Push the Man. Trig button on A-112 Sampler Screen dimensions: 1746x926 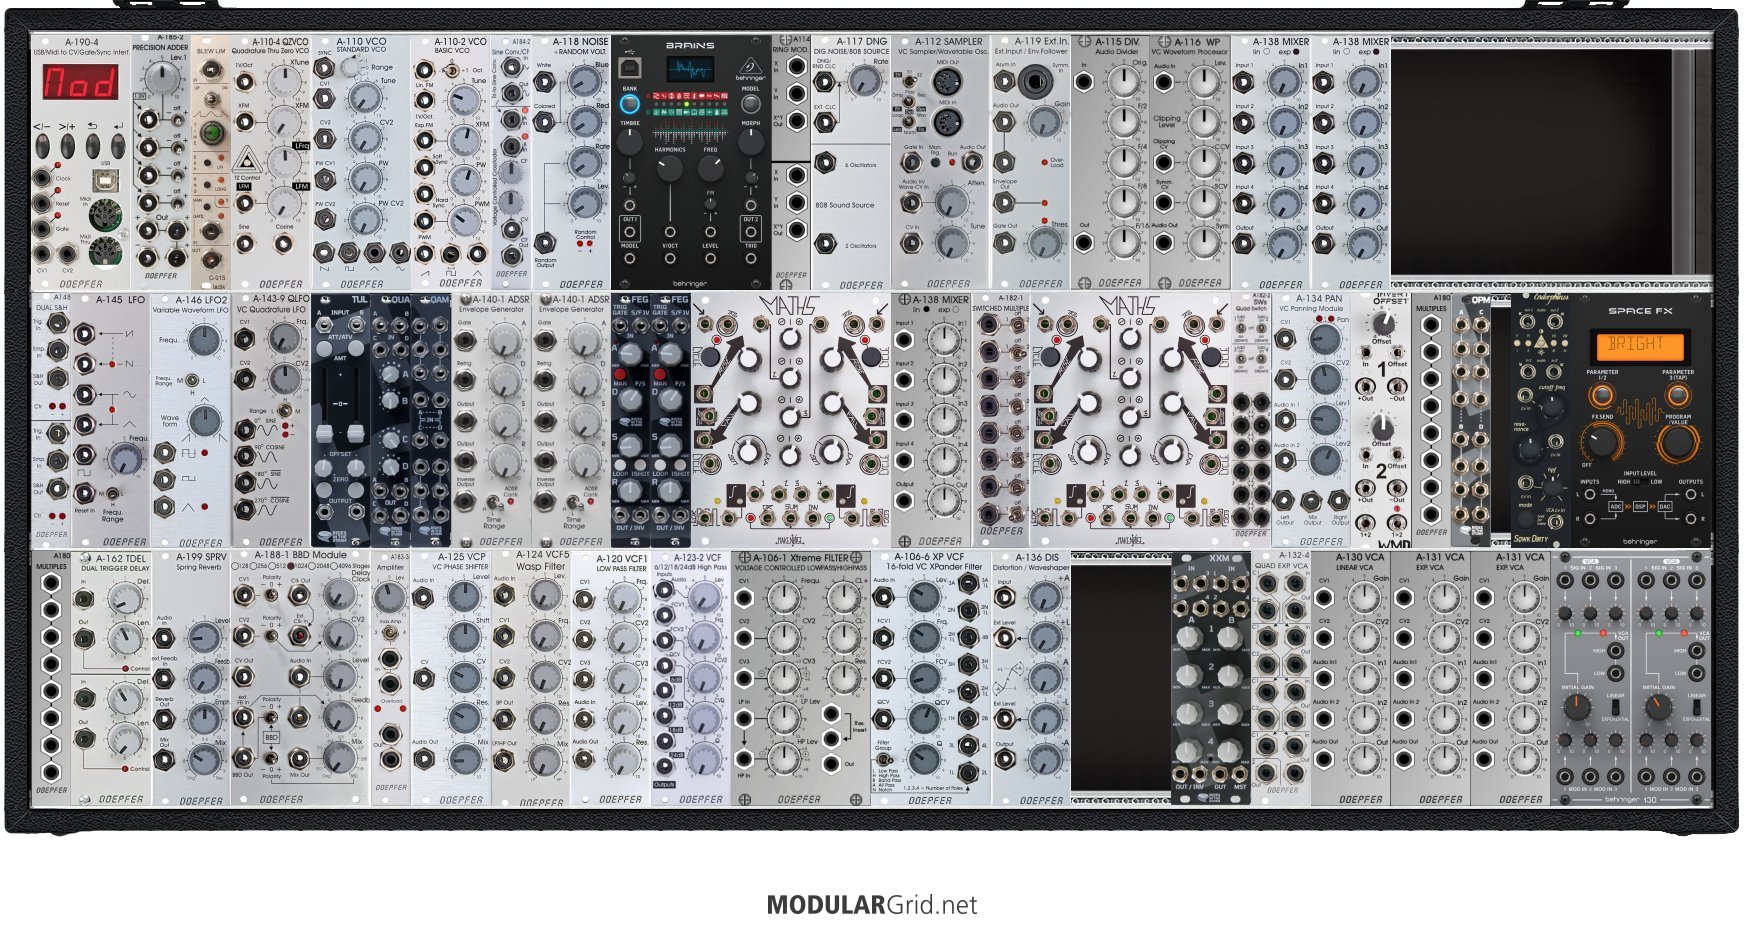935,160
